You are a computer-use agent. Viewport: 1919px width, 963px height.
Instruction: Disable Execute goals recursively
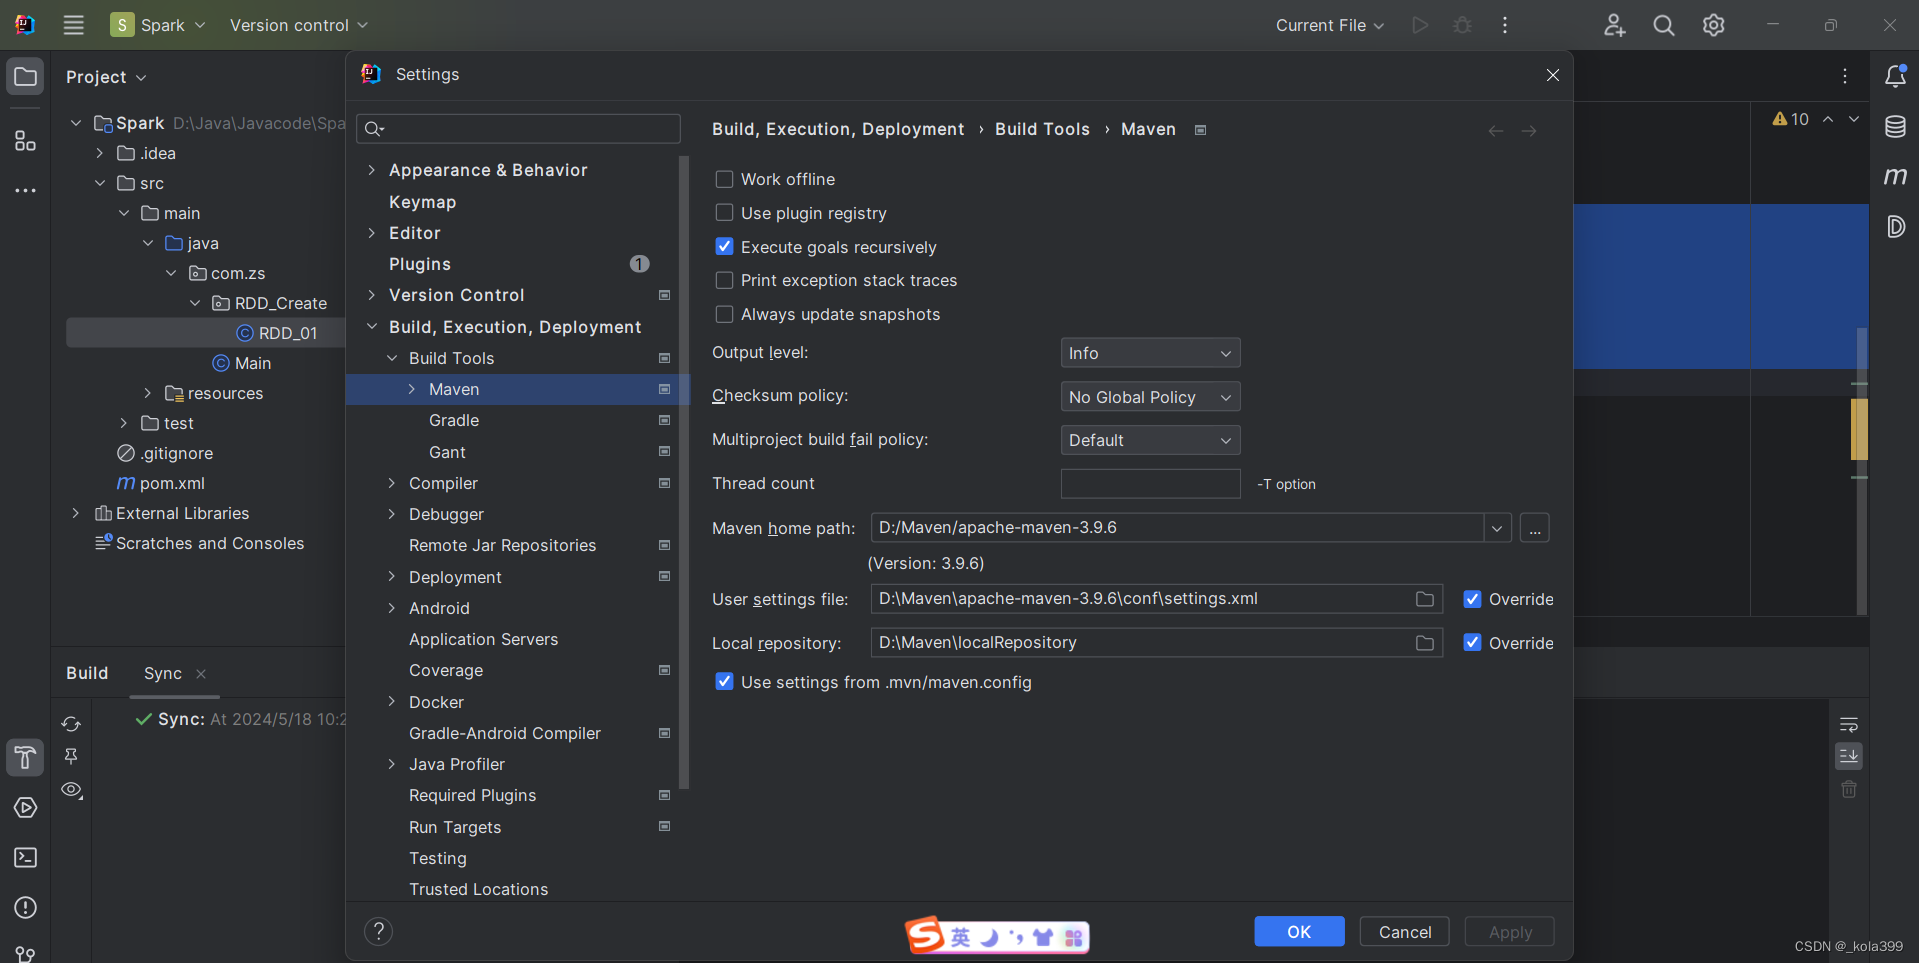(724, 246)
